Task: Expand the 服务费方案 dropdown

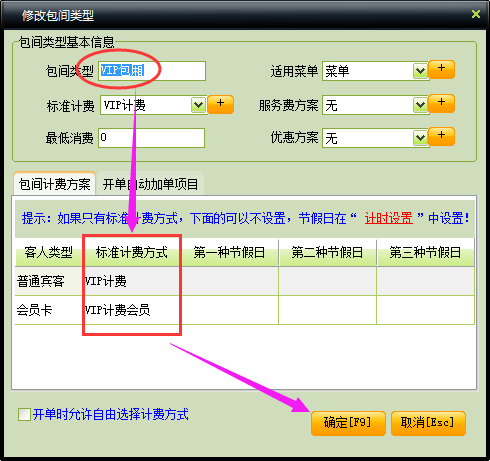Action: coord(420,105)
